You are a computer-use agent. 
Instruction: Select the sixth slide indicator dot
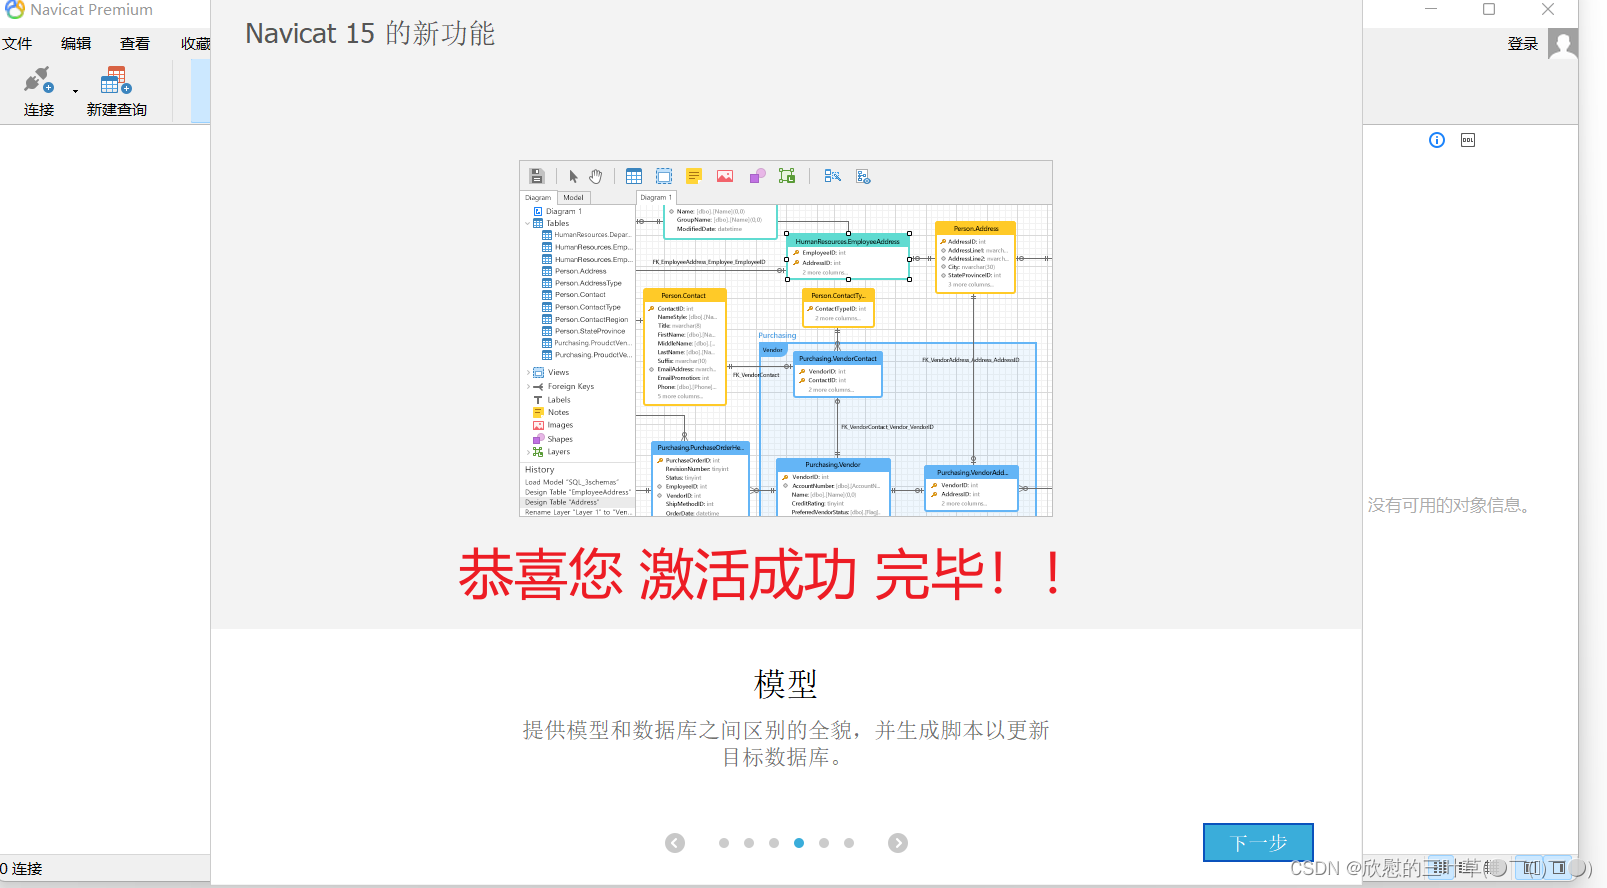point(849,843)
